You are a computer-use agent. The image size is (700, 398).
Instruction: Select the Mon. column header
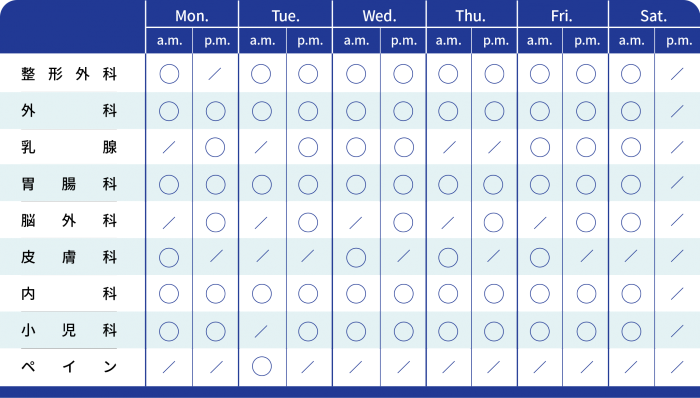[192, 16]
